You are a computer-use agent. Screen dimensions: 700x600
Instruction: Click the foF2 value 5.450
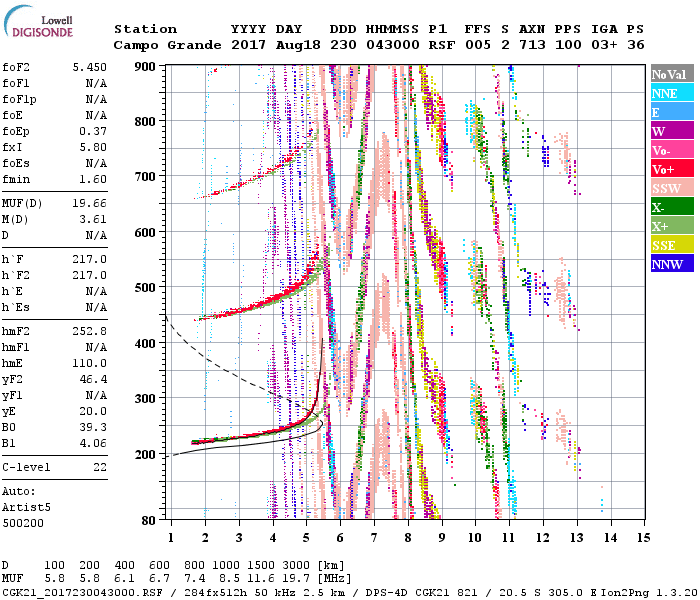point(90,67)
